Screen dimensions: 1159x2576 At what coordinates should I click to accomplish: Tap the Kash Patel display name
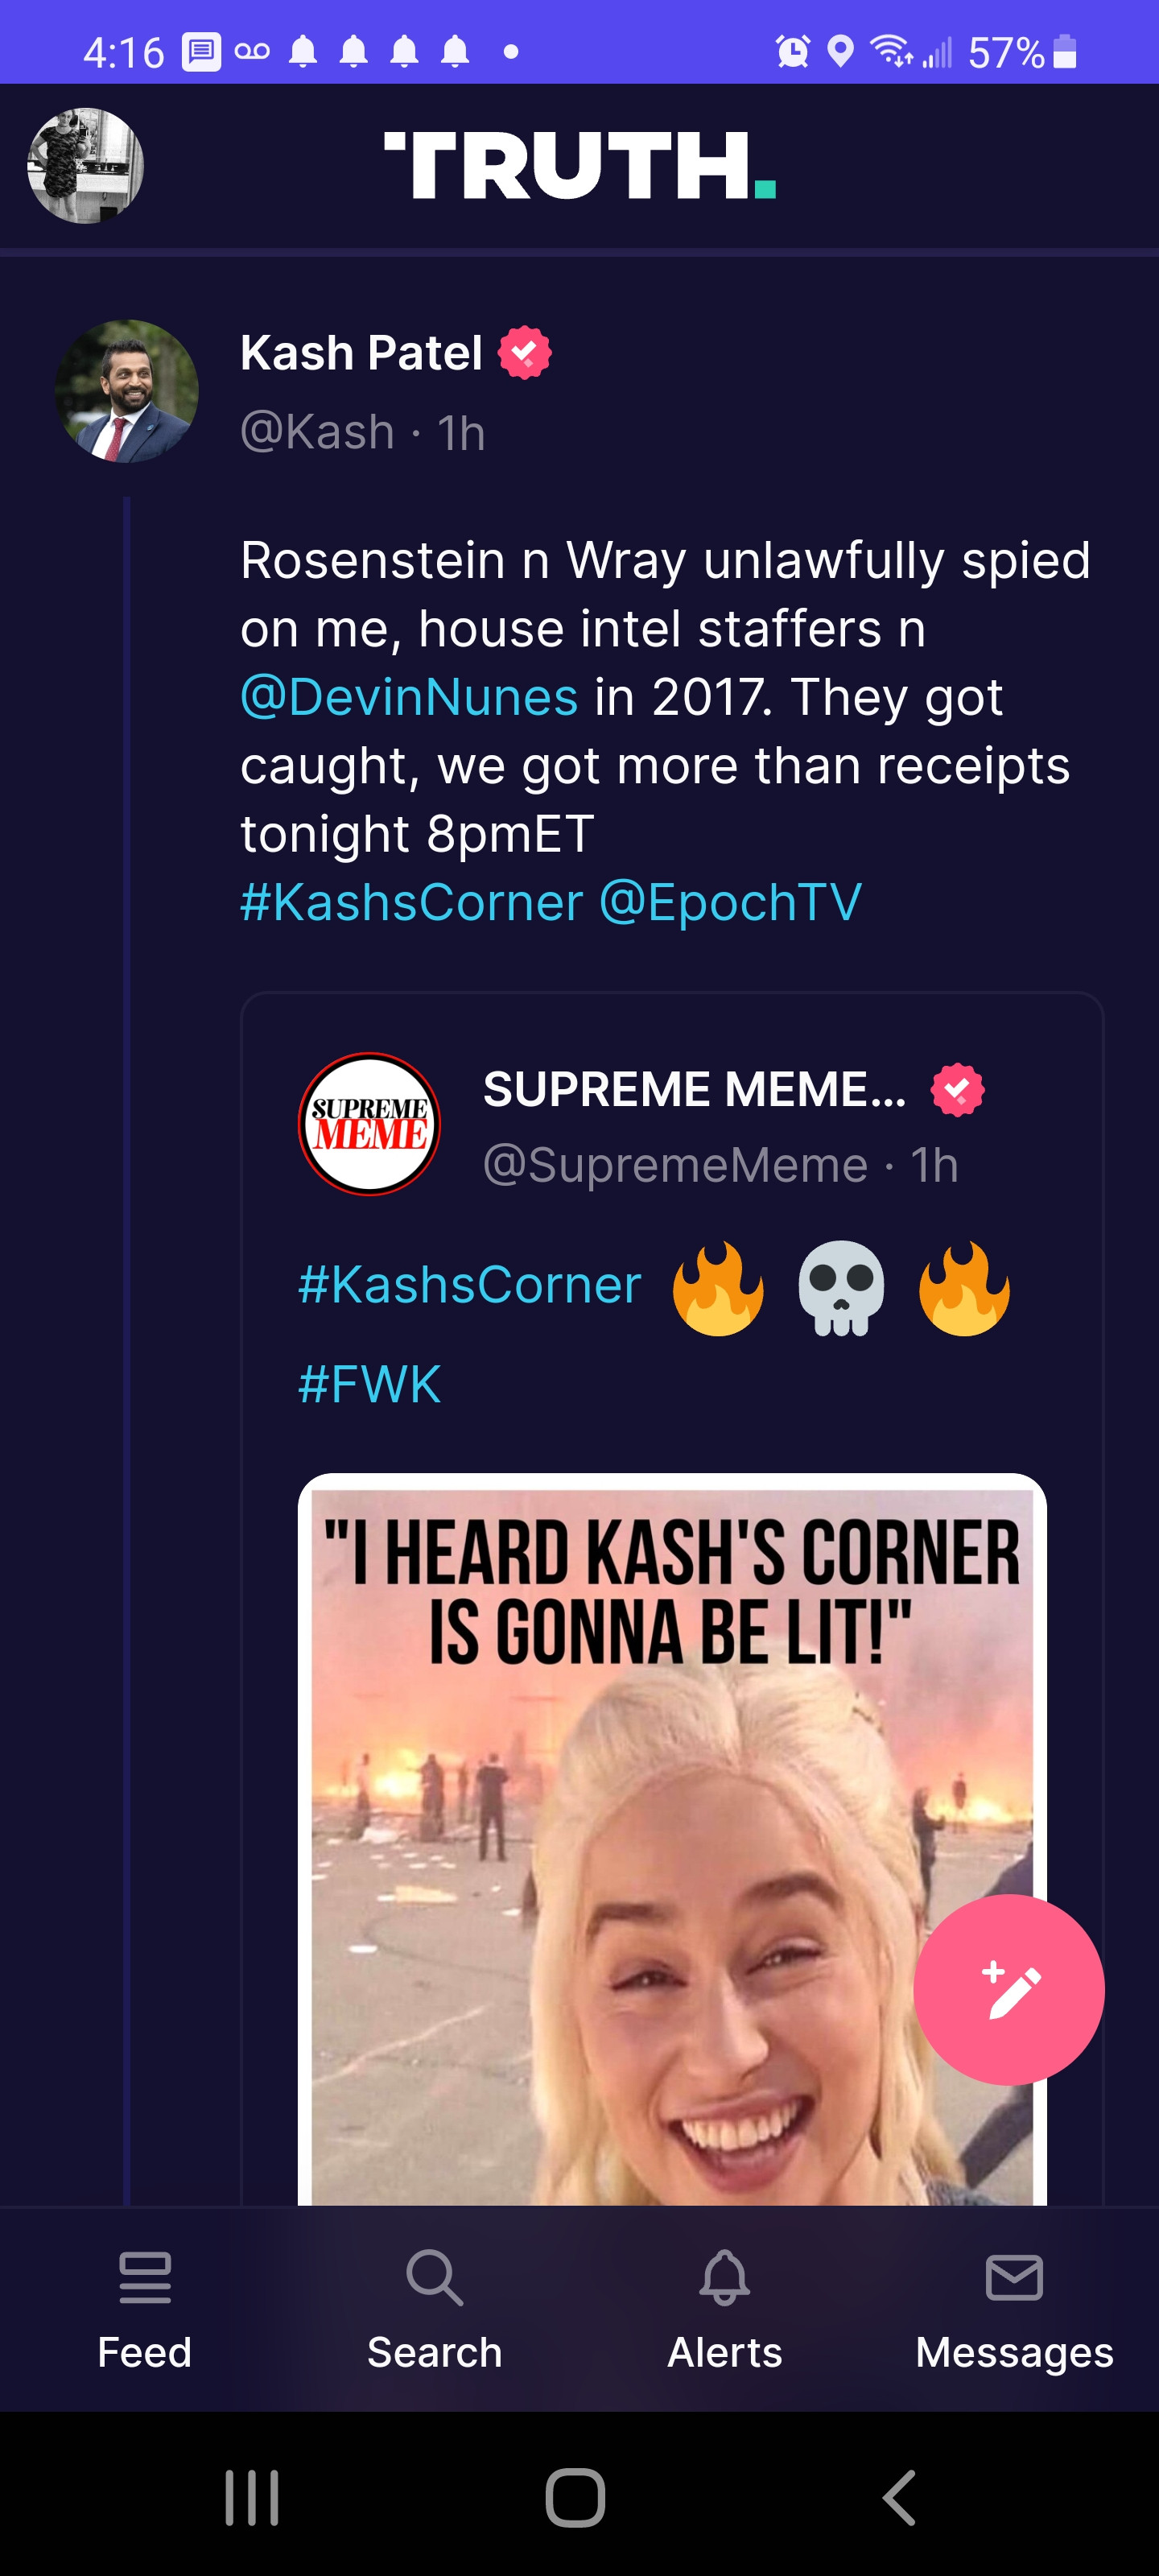(361, 353)
